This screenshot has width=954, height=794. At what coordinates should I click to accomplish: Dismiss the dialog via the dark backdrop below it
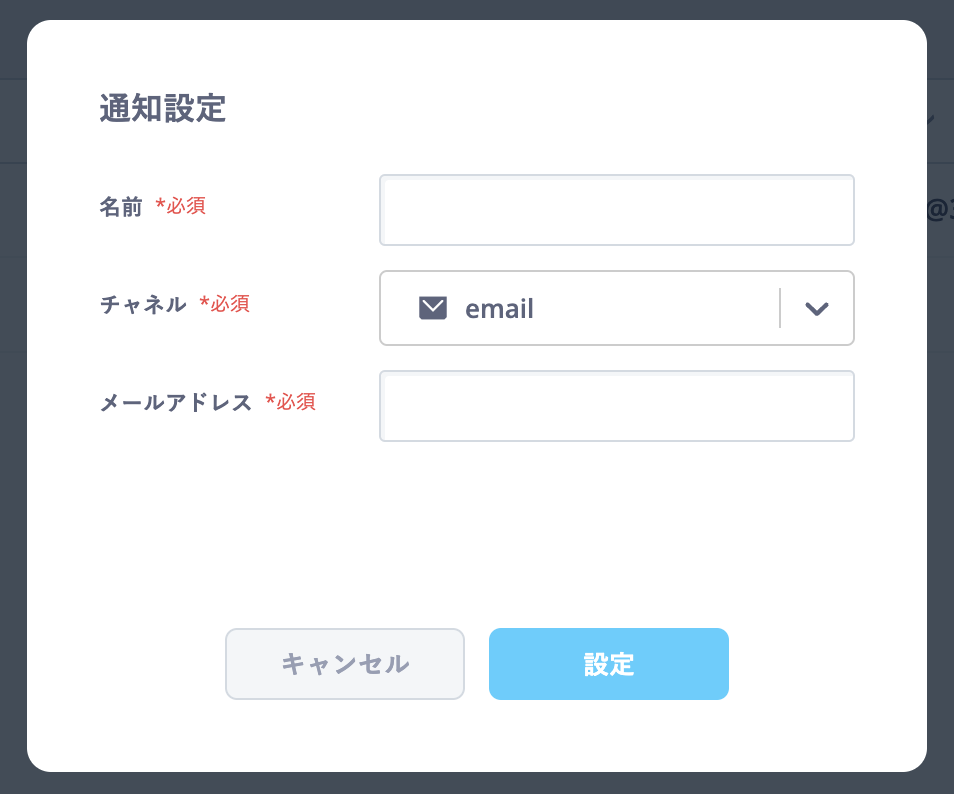477,784
